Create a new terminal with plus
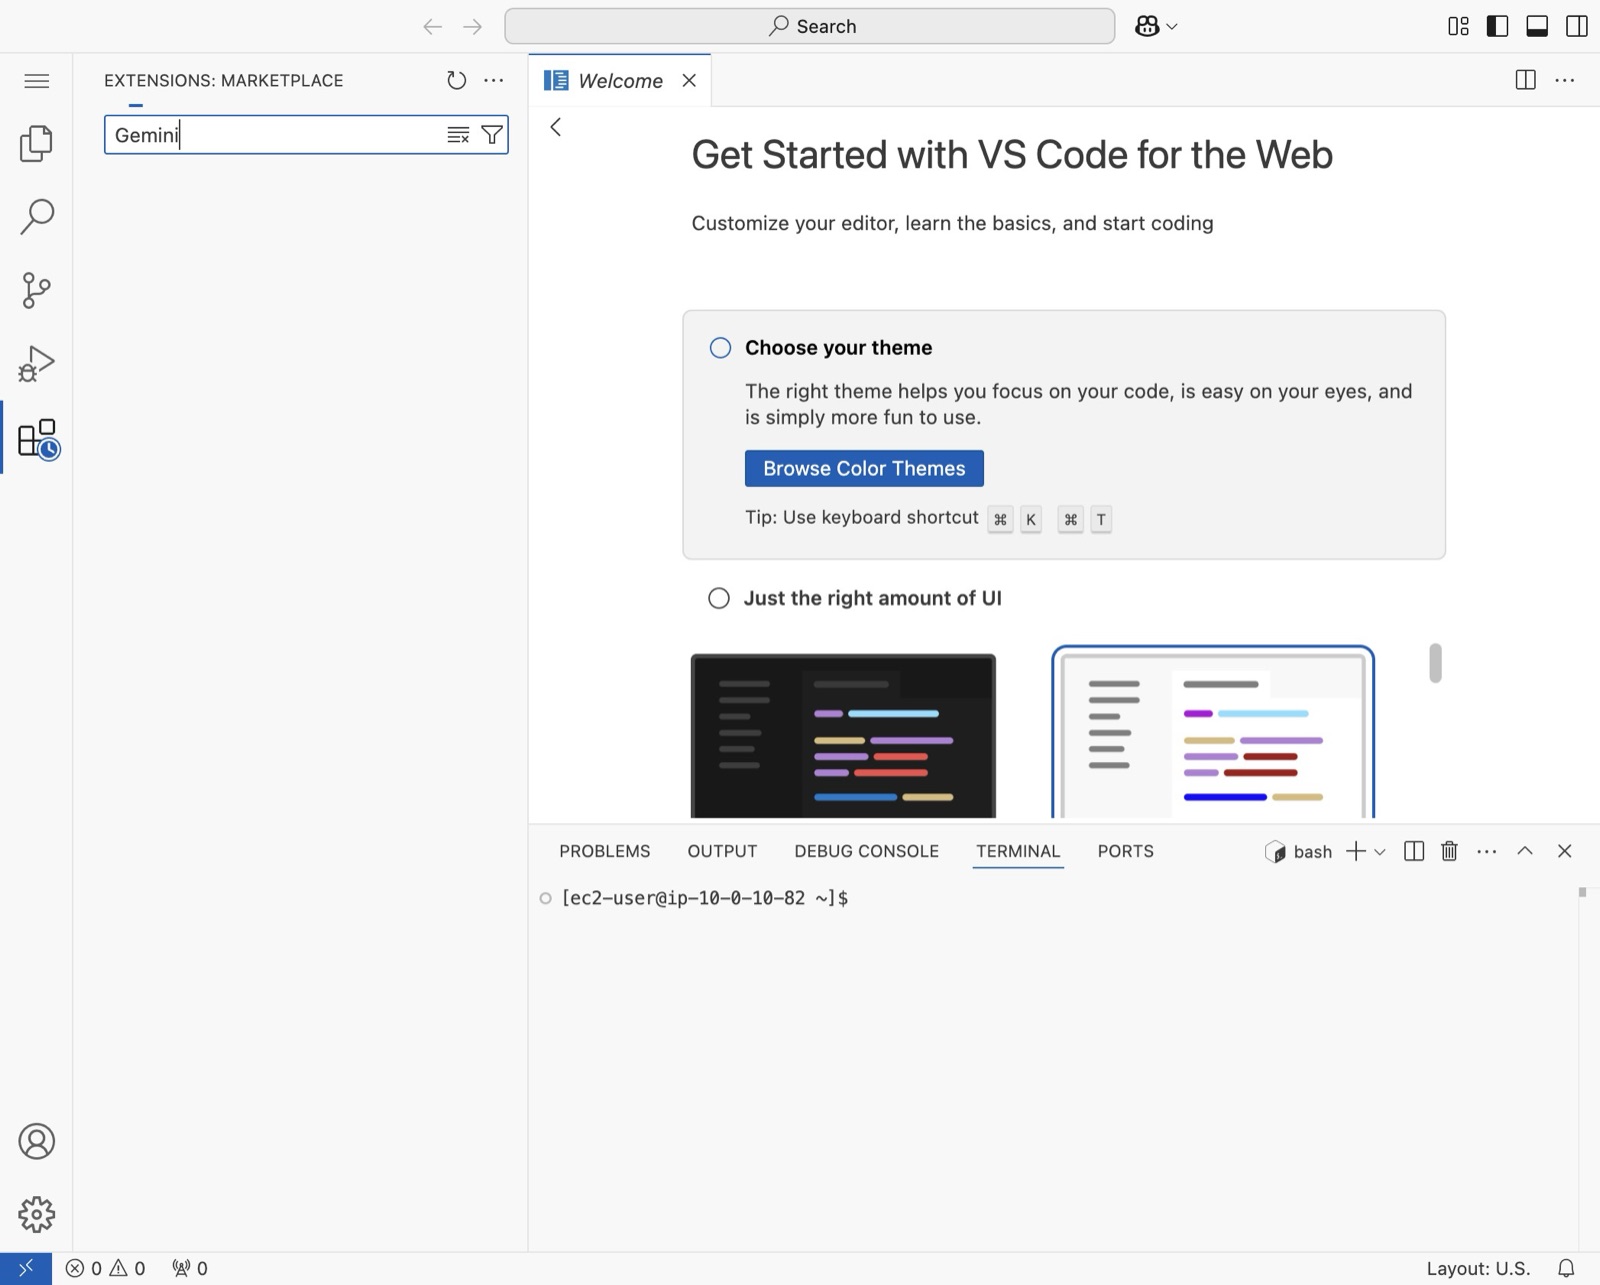1600x1285 pixels. pos(1356,851)
